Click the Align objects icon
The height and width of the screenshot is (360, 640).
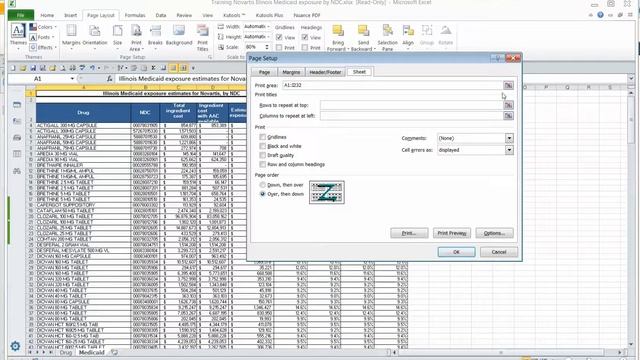coord(408,31)
